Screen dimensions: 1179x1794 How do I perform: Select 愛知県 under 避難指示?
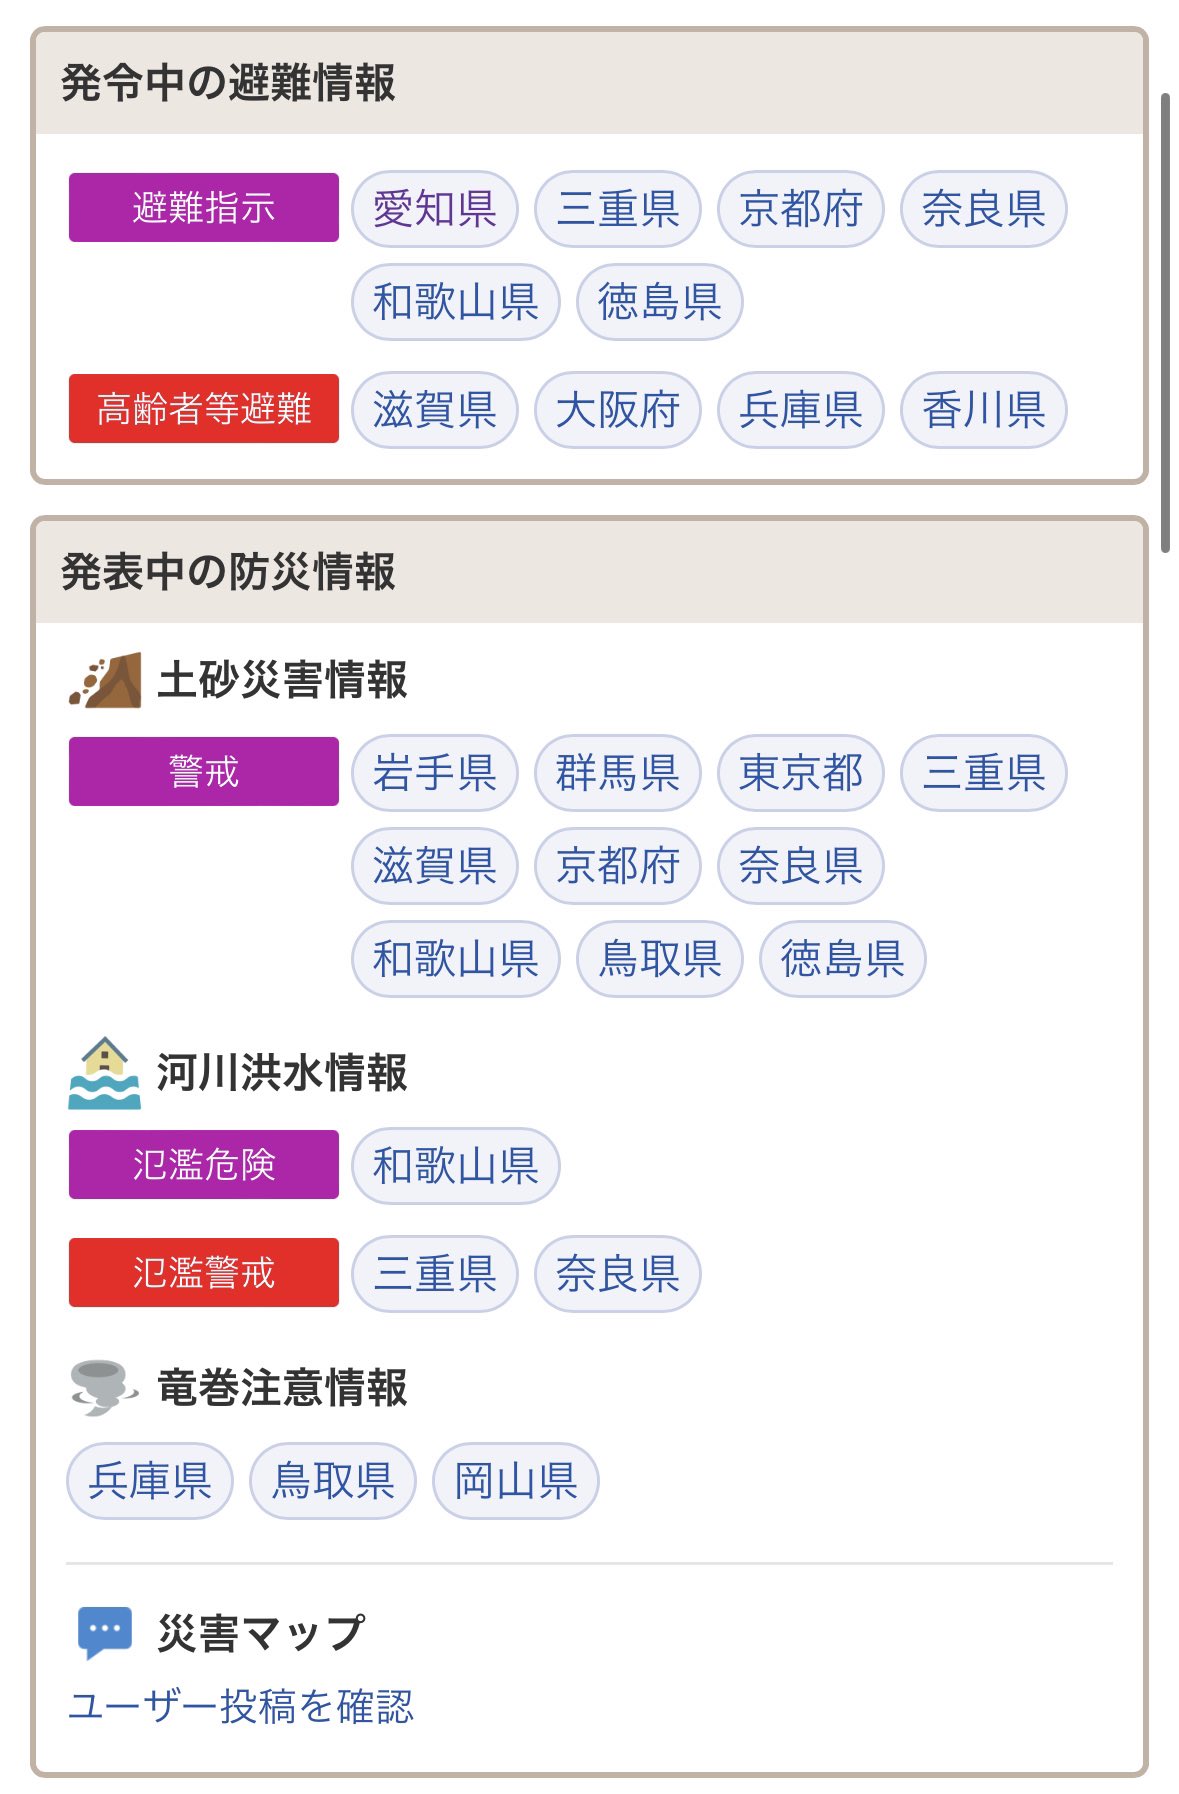(x=435, y=209)
